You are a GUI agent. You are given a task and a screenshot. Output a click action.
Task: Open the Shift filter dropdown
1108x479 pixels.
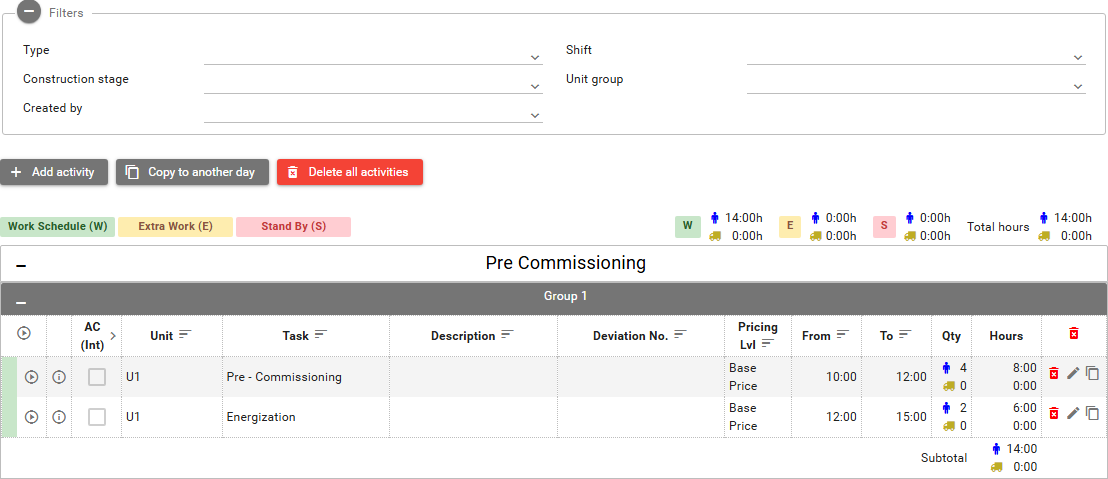[x=916, y=52]
